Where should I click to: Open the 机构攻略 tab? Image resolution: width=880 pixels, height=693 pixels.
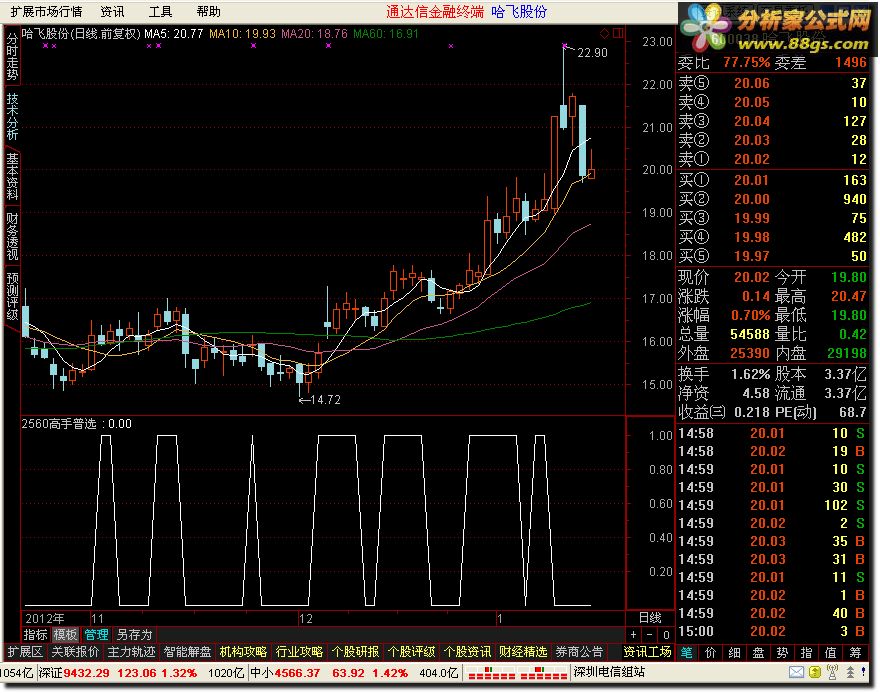[244, 652]
